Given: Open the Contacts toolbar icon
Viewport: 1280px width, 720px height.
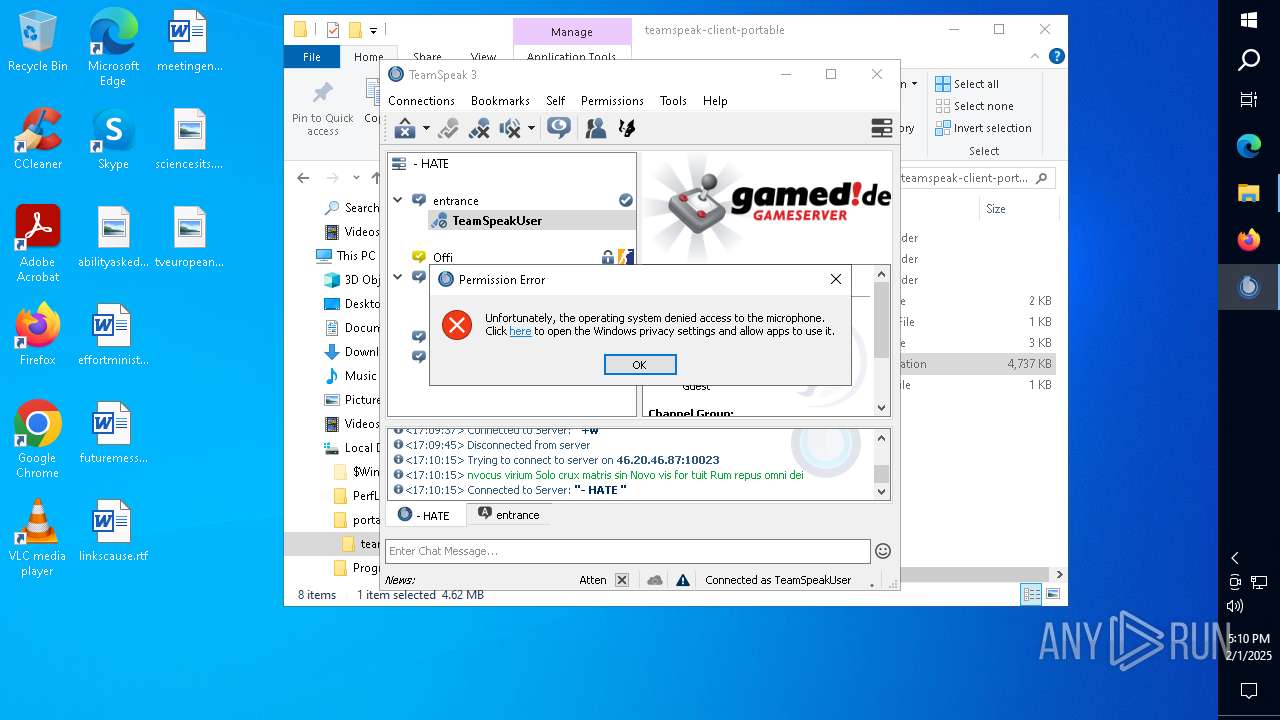Looking at the screenshot, I should click(596, 128).
